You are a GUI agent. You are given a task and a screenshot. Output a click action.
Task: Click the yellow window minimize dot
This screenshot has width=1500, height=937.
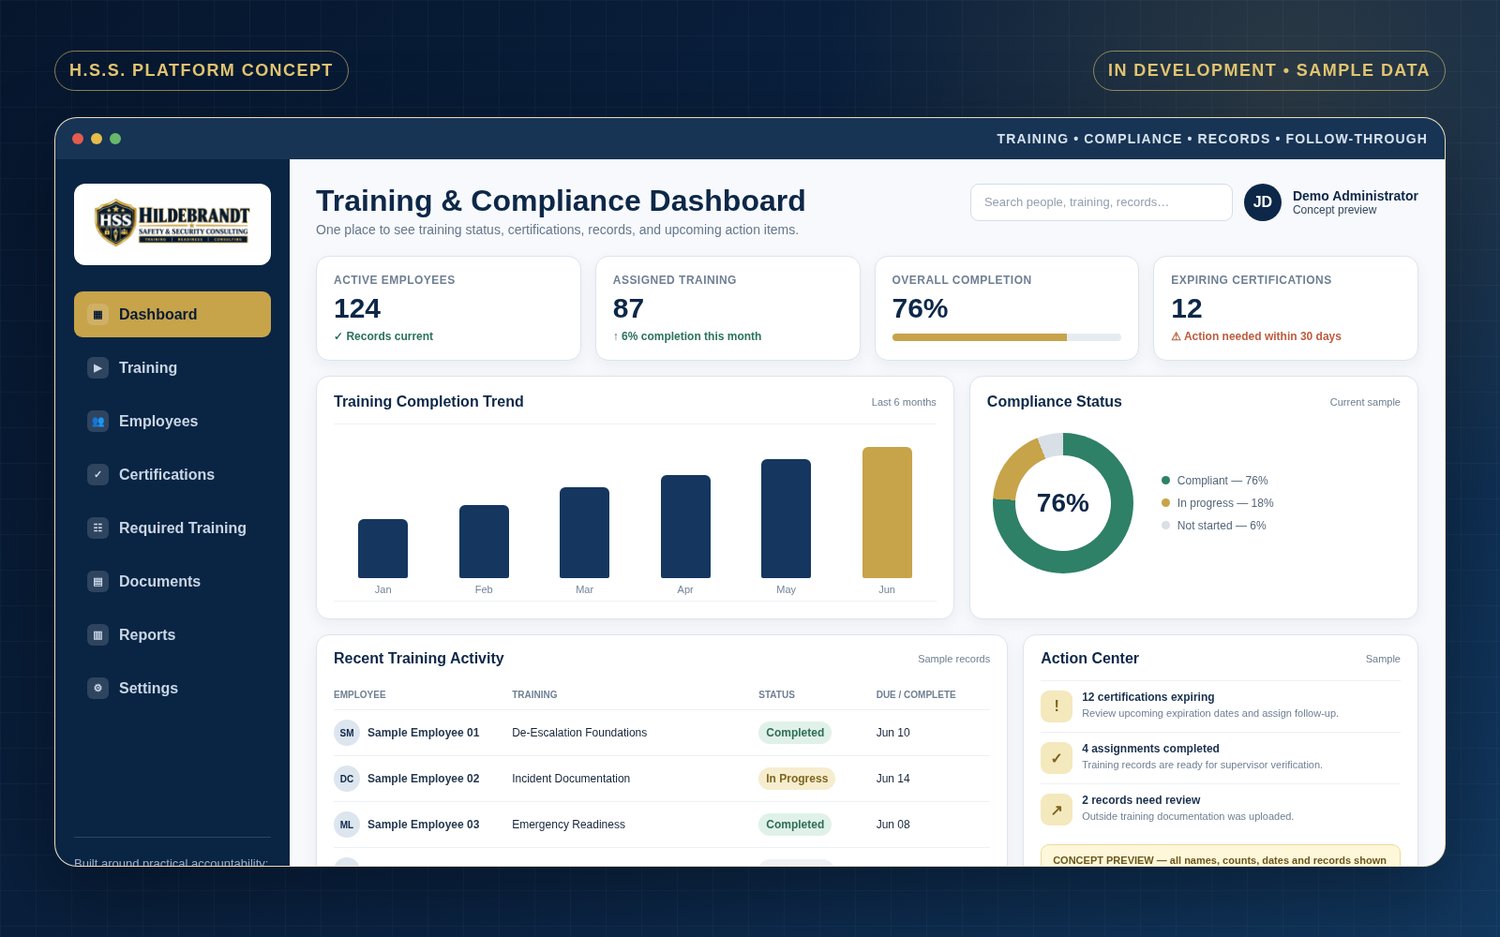click(97, 139)
